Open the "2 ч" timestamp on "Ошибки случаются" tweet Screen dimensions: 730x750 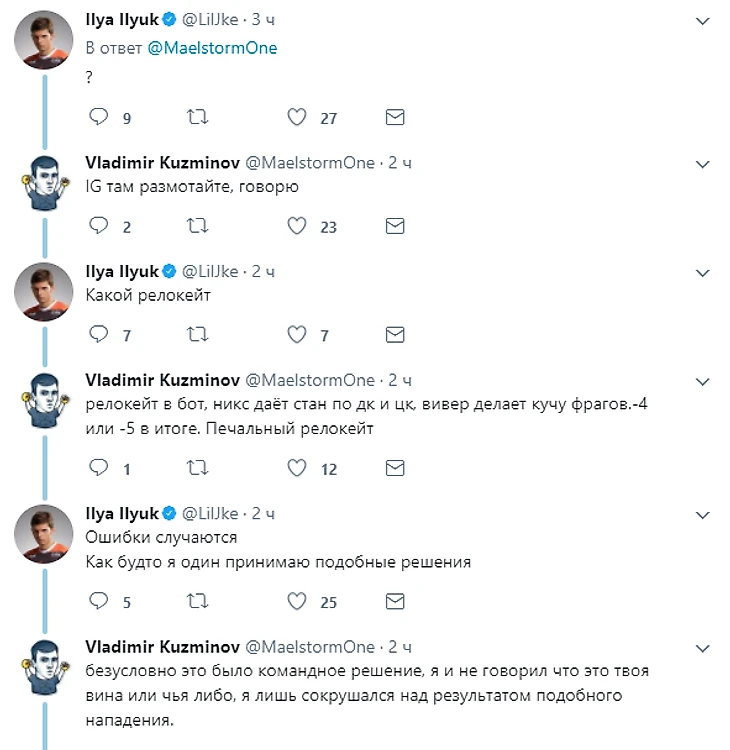coord(264,513)
